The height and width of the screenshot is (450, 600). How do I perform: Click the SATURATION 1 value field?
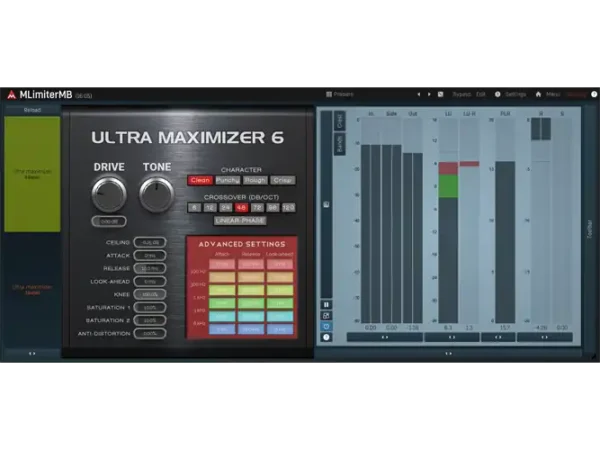[150, 308]
